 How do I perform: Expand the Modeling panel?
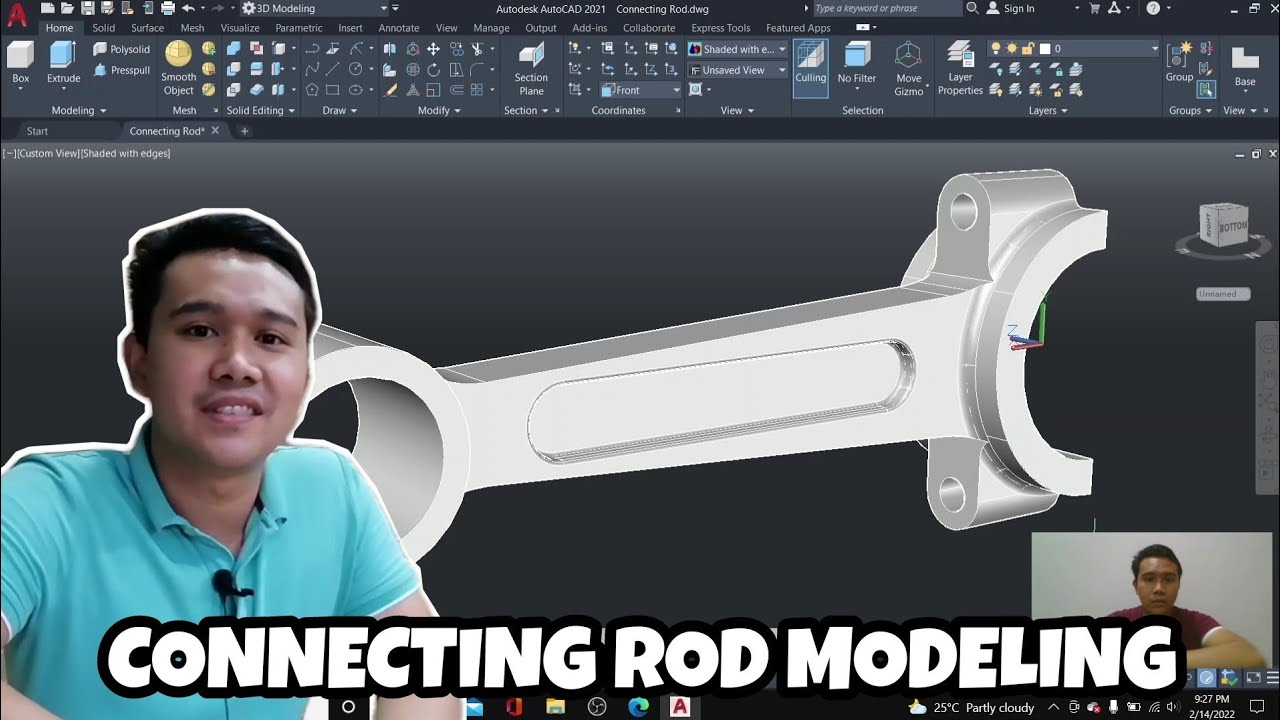pos(79,110)
